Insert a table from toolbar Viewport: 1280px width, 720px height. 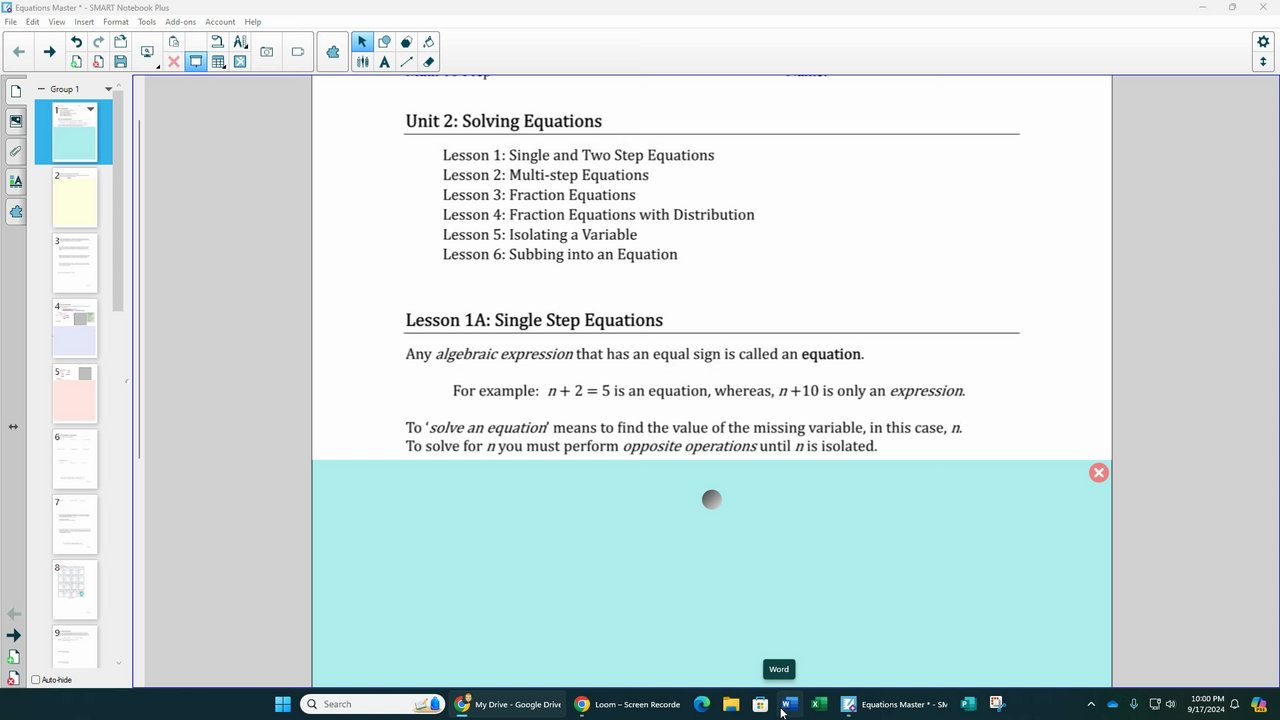[218, 62]
